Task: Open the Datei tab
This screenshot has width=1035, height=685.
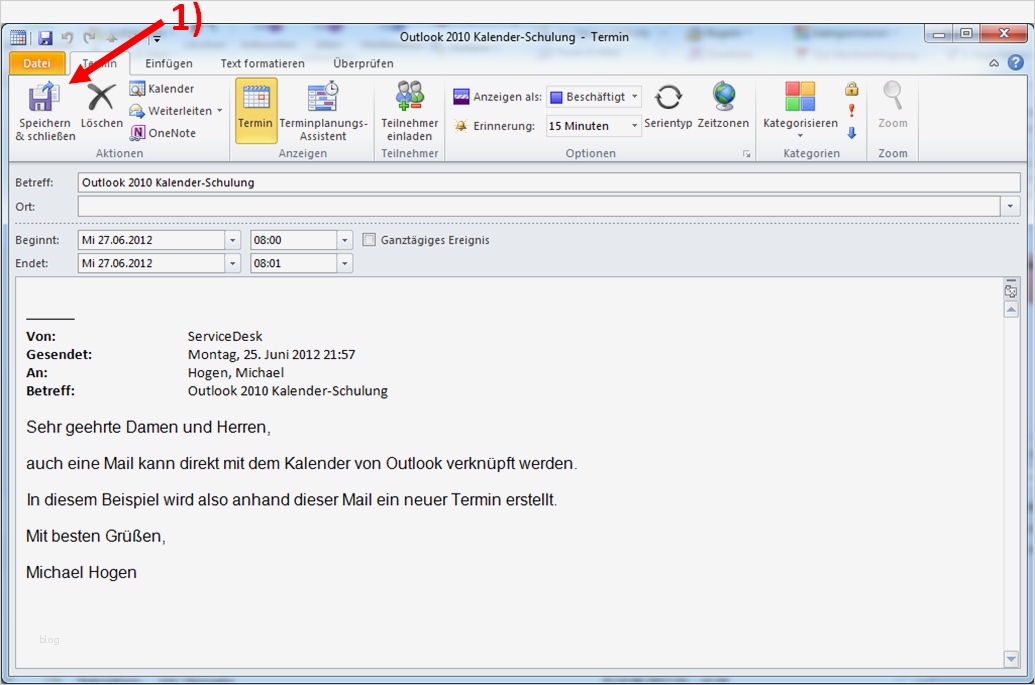Action: click(37, 63)
